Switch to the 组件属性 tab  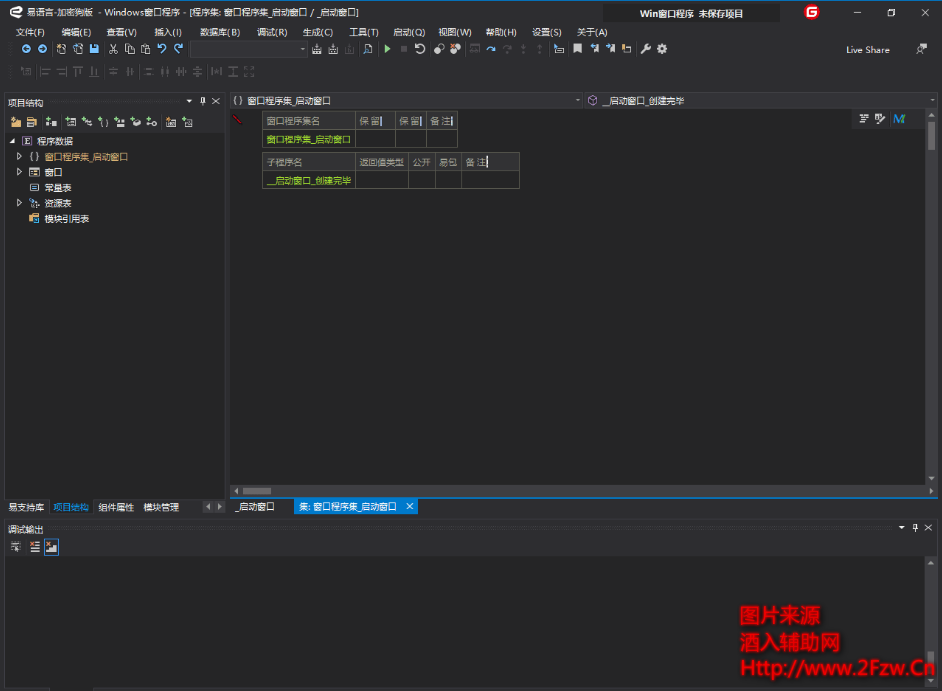point(116,507)
